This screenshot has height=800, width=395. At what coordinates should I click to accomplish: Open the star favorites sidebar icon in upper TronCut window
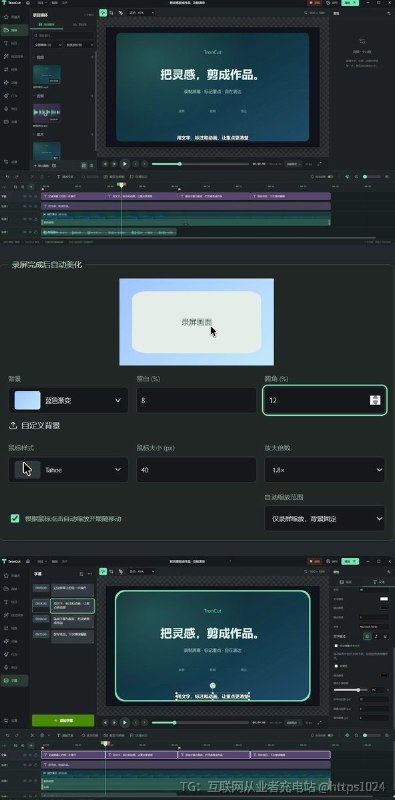6,17
